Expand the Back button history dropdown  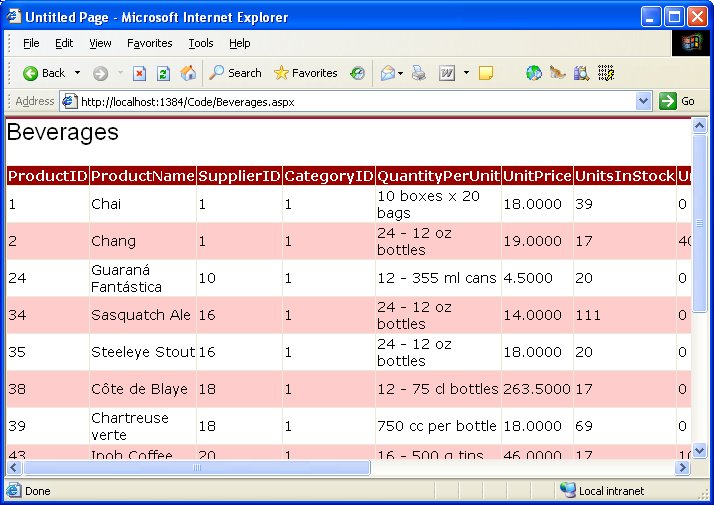(77, 73)
